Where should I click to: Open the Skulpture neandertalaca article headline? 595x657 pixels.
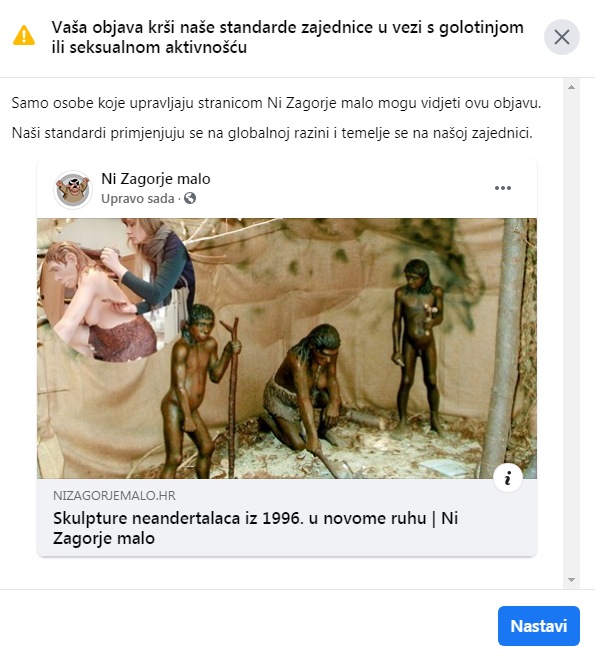[x=255, y=528]
